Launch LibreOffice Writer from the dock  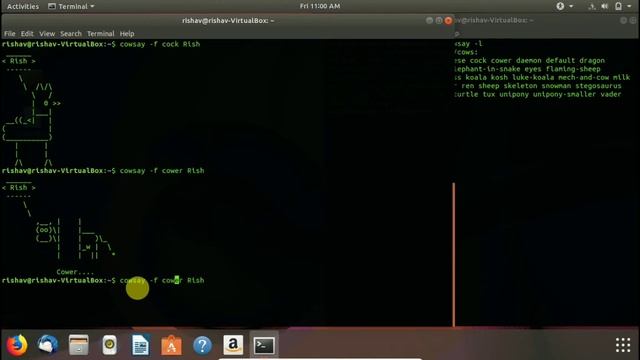[140, 345]
